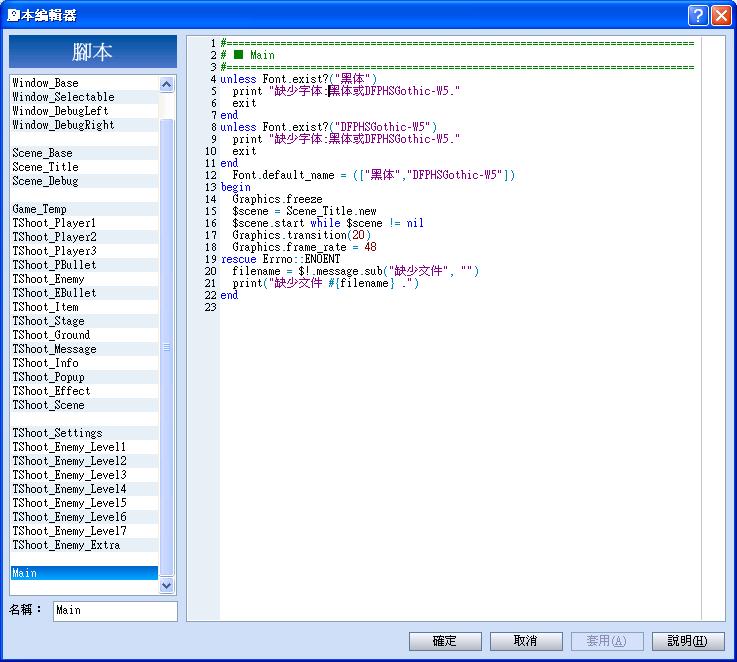Select Window_DebugLeft script
This screenshot has height=662, width=737.
[84, 111]
